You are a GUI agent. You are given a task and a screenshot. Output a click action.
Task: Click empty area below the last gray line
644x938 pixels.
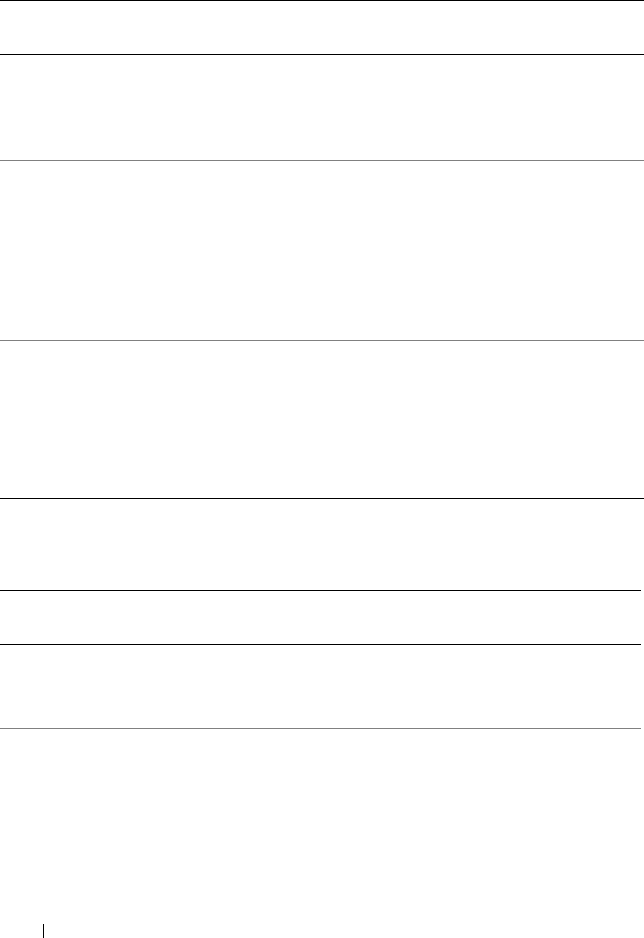[x=321, y=826]
